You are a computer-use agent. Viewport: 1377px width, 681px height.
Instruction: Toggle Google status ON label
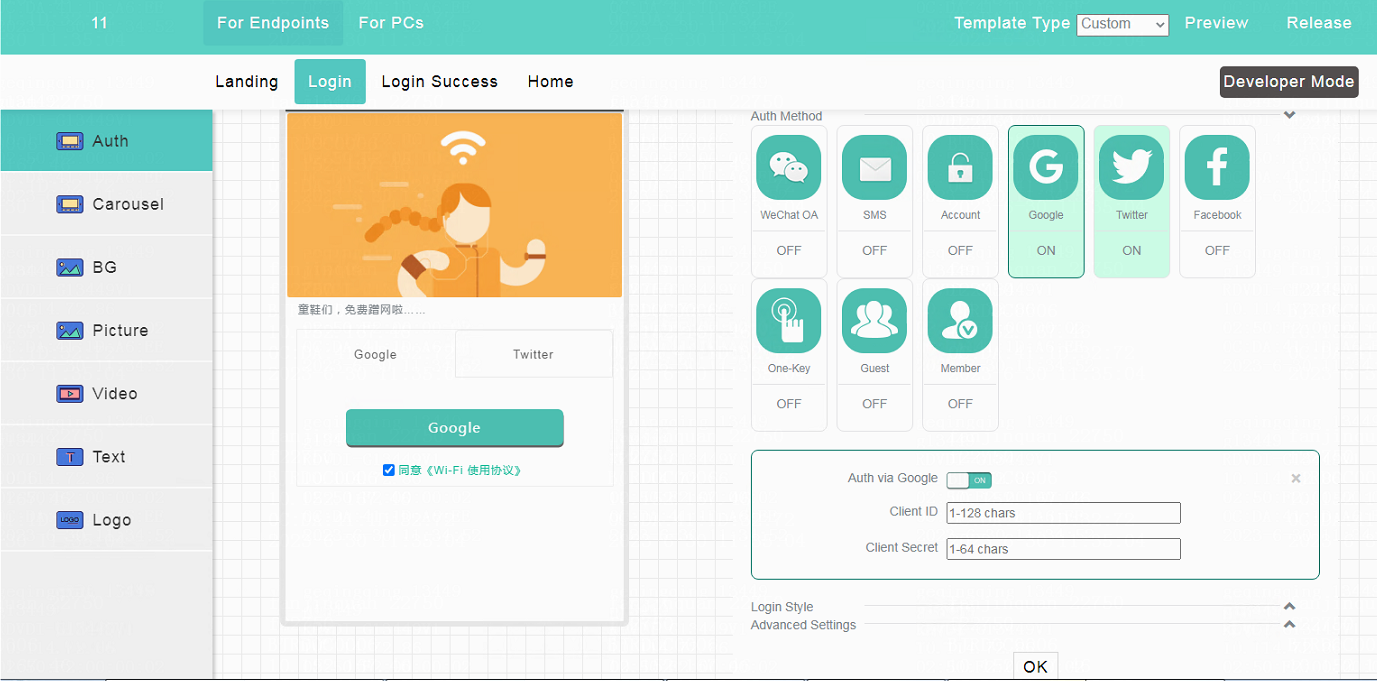click(x=1046, y=251)
